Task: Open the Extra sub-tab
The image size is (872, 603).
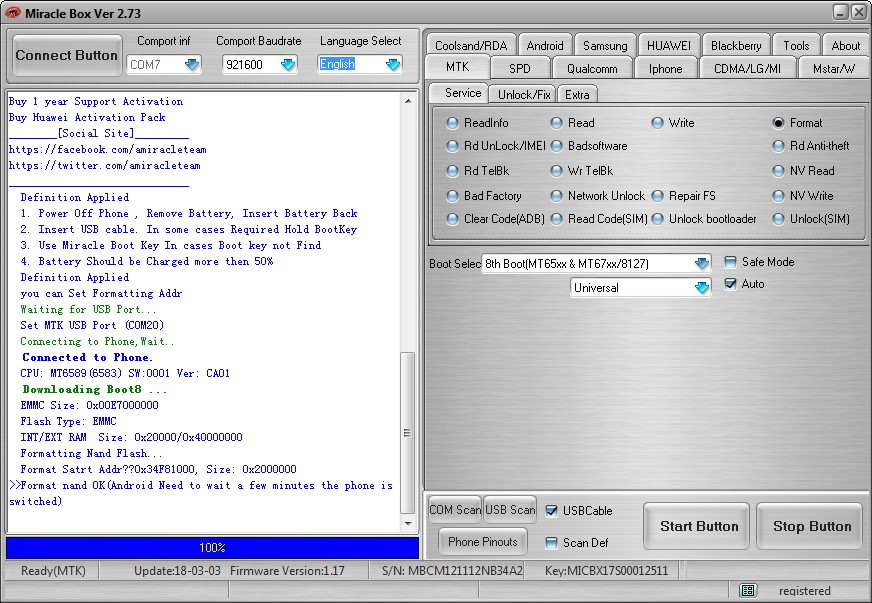Action: point(577,95)
